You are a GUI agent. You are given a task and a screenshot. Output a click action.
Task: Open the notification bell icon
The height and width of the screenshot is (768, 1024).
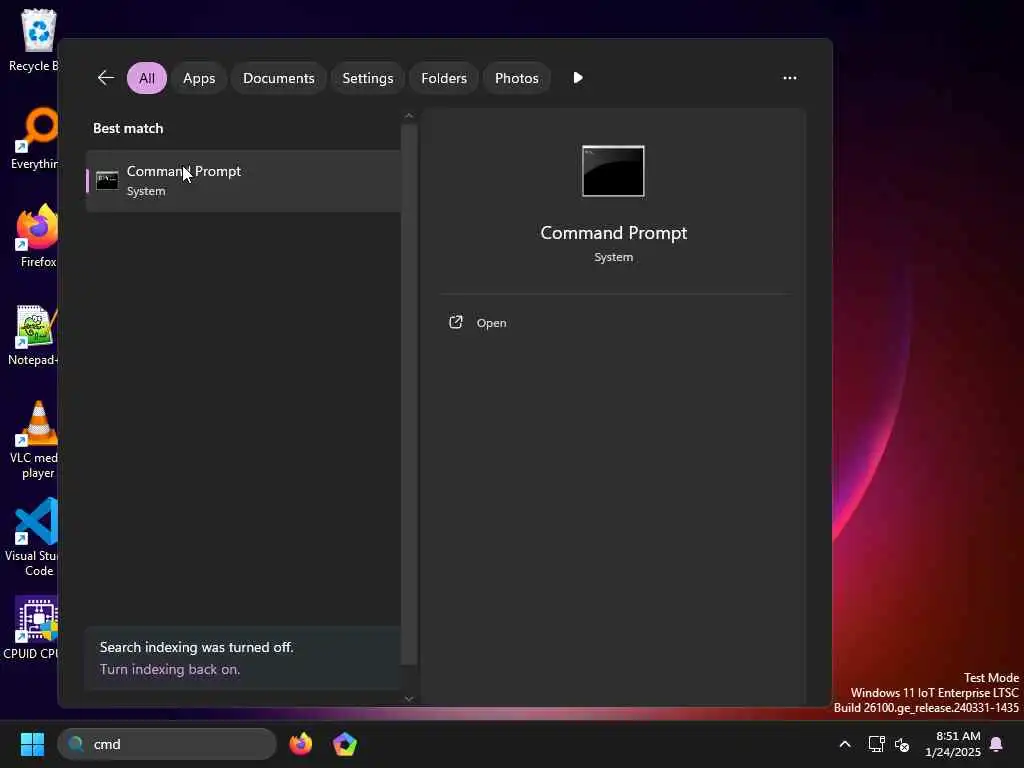[997, 744]
